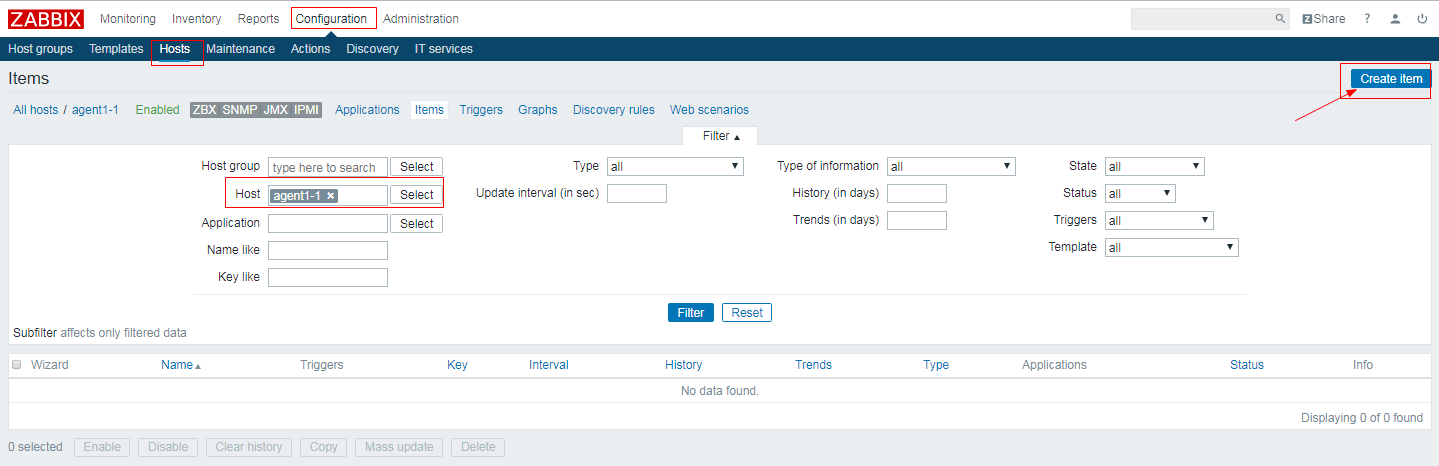Click the search magnifier icon
Screen dimensions: 1439x466
pyautogui.click(x=1280, y=19)
